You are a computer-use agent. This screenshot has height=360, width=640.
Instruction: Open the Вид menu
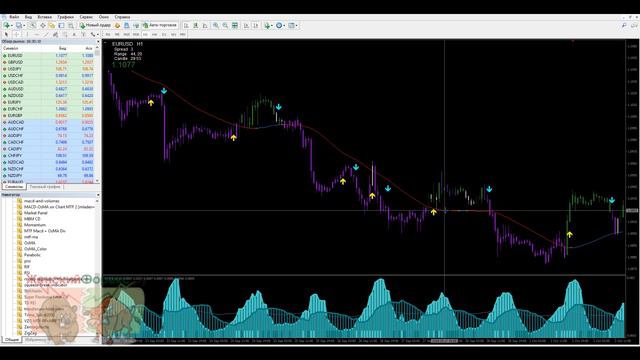click(28, 17)
